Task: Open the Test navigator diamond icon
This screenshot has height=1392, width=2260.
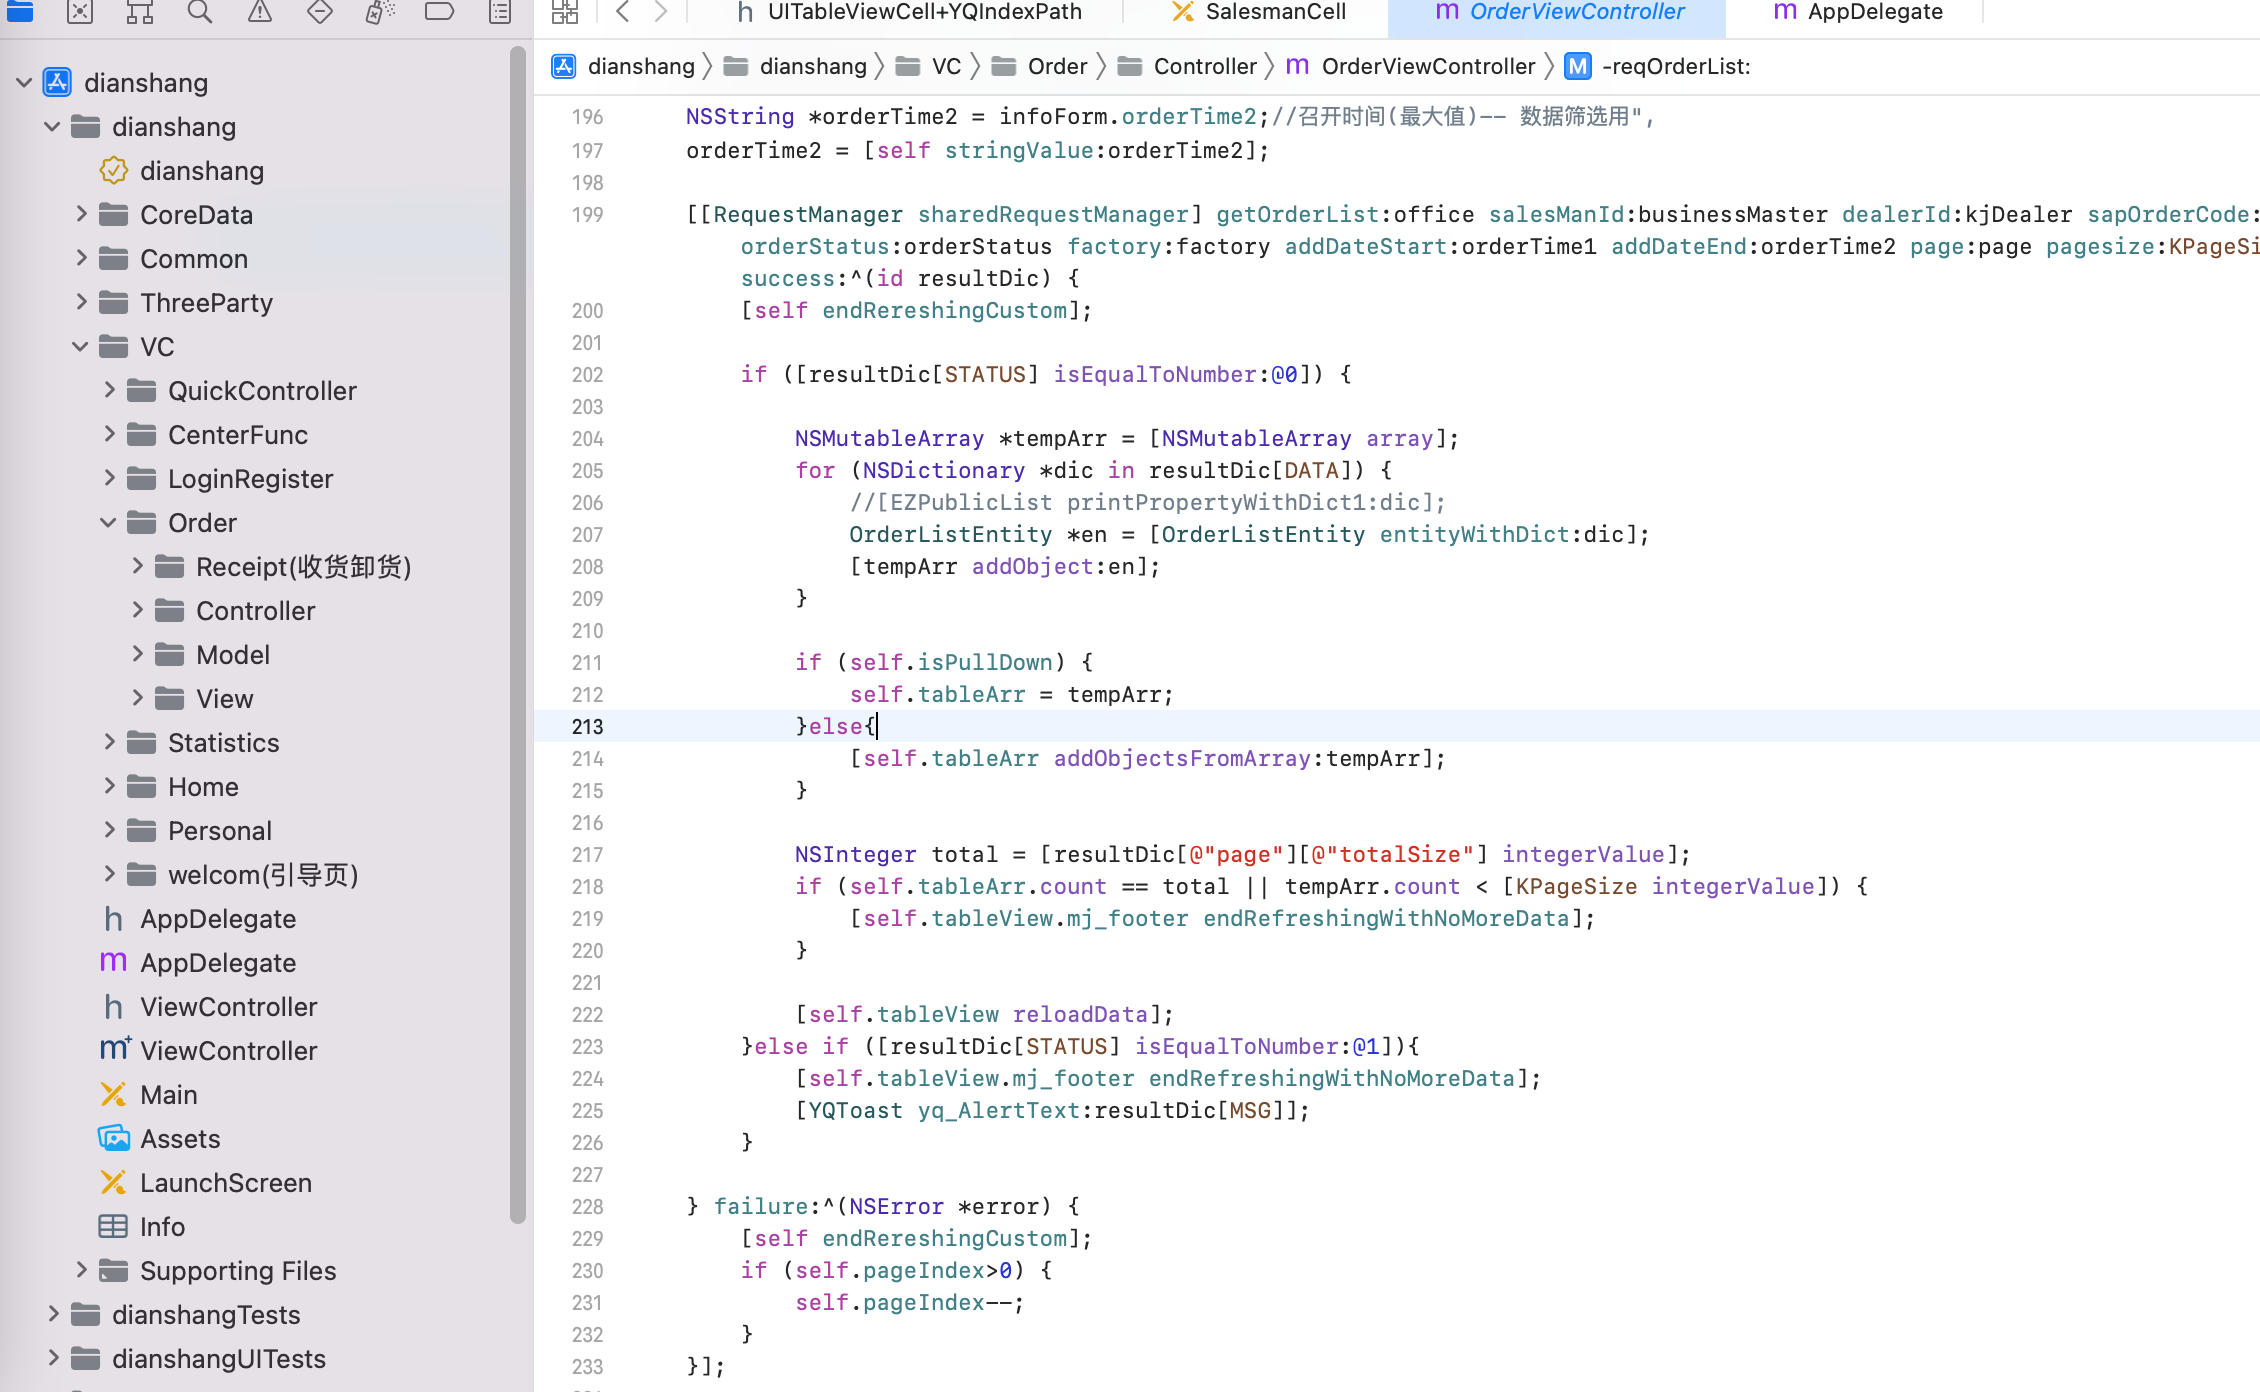Action: point(320,11)
